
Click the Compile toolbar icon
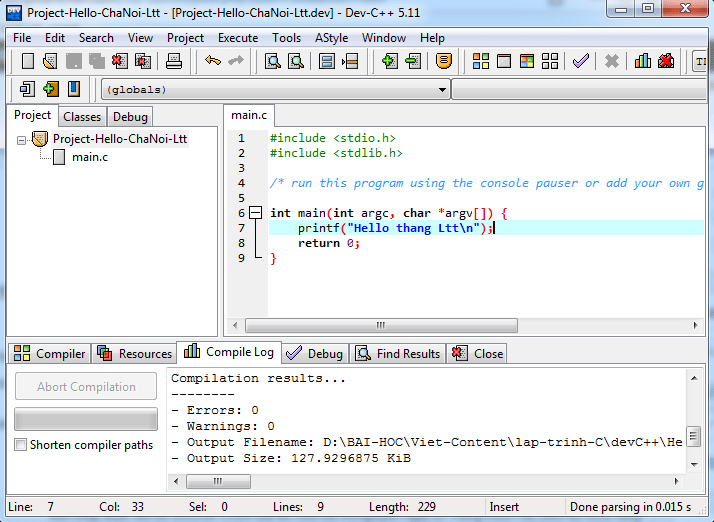coord(481,61)
